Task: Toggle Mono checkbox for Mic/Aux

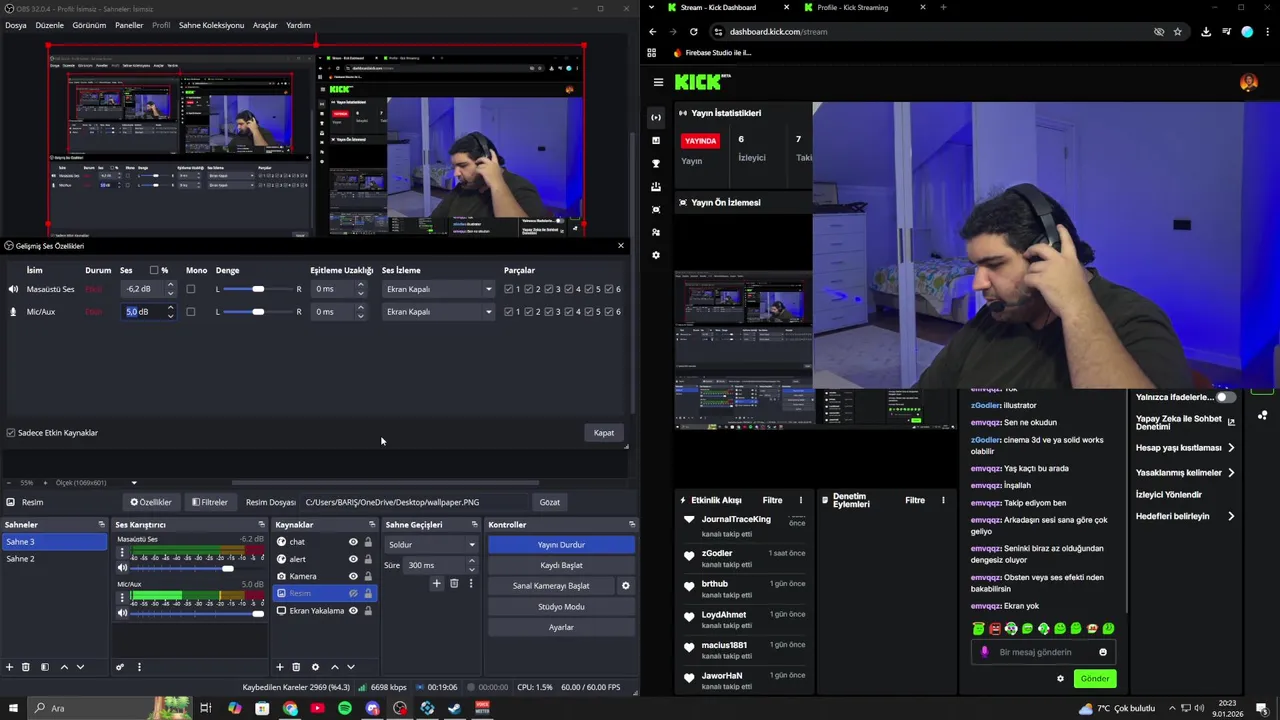Action: [191, 312]
